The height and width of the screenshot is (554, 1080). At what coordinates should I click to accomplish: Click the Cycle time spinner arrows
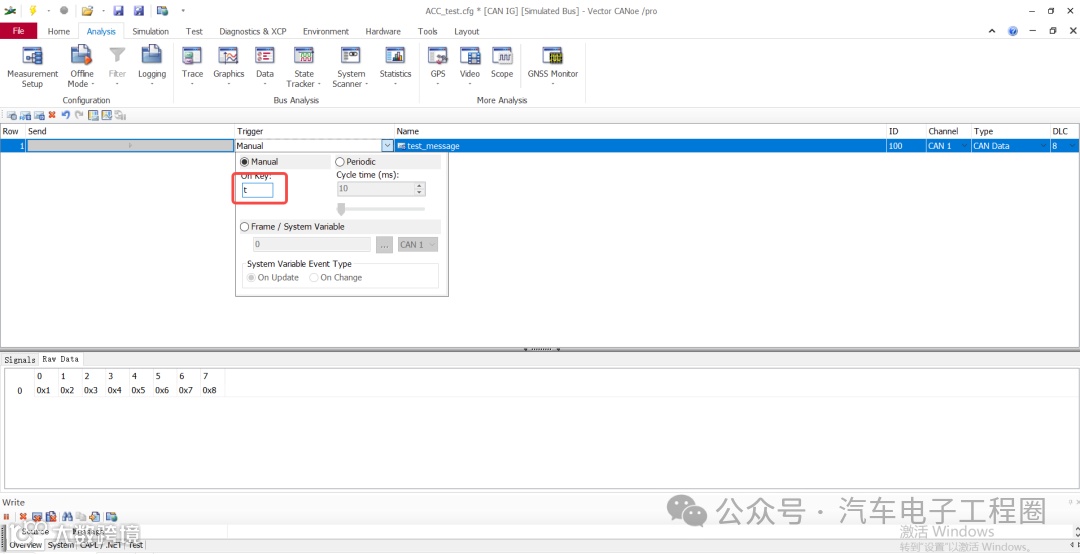click(420, 188)
